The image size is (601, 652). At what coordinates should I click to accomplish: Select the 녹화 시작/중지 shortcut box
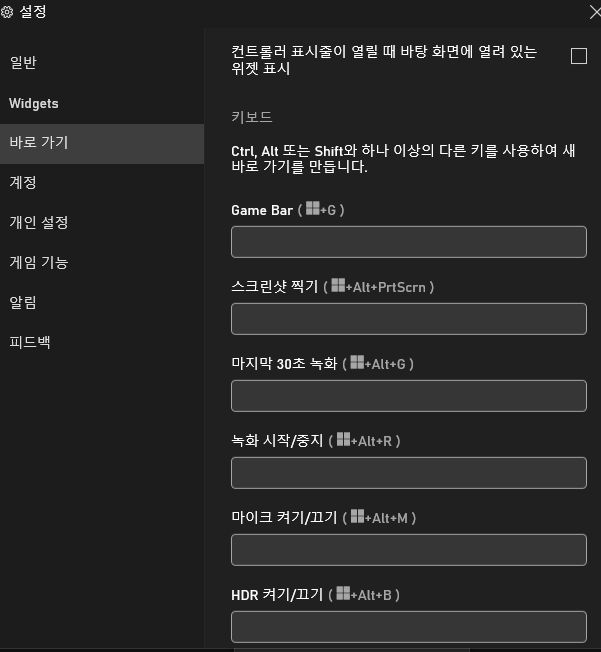tap(408, 473)
